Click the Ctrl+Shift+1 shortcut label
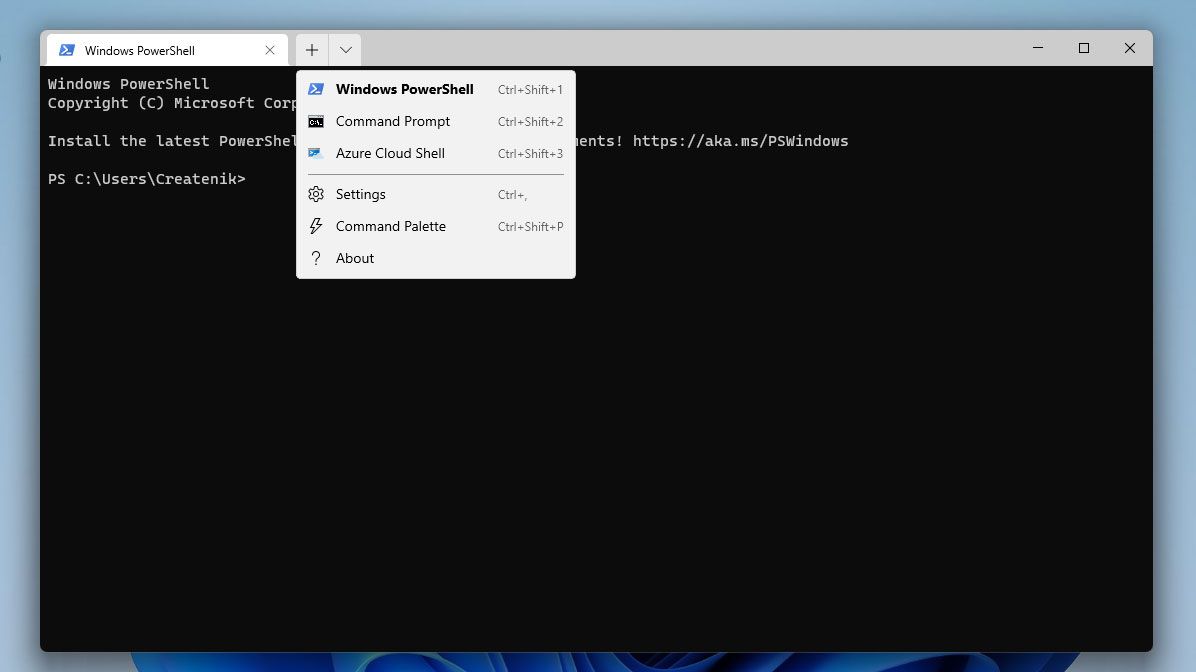 pos(530,90)
